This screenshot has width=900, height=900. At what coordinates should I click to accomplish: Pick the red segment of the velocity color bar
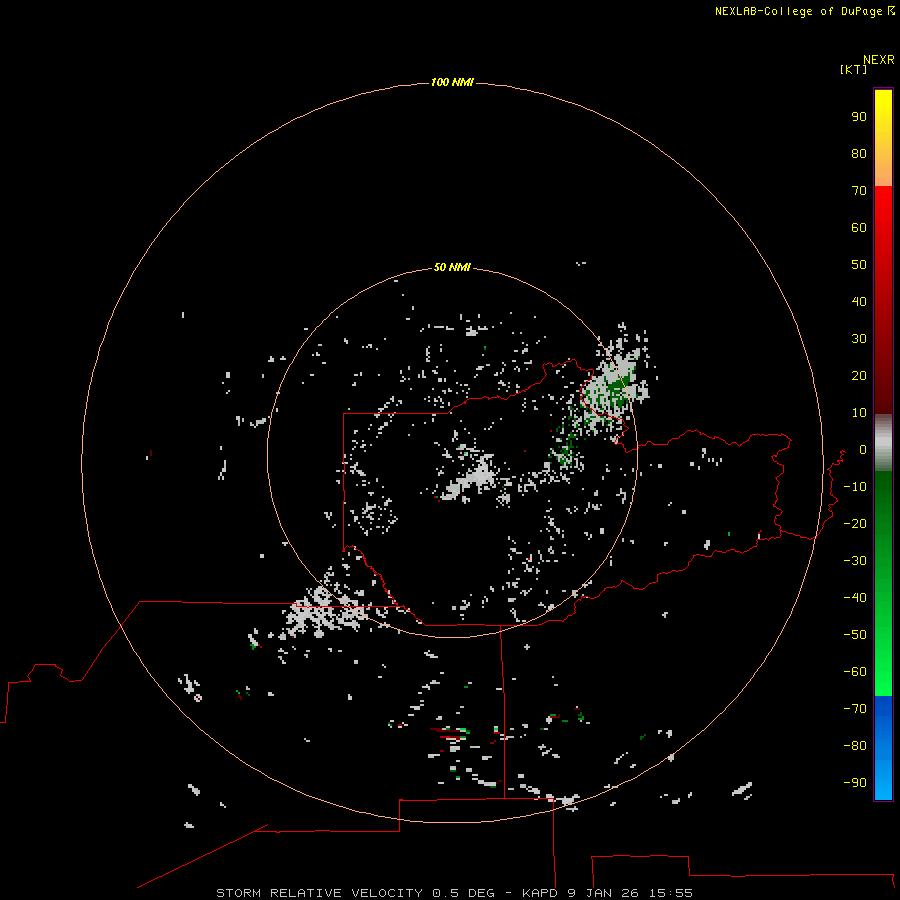[883, 298]
